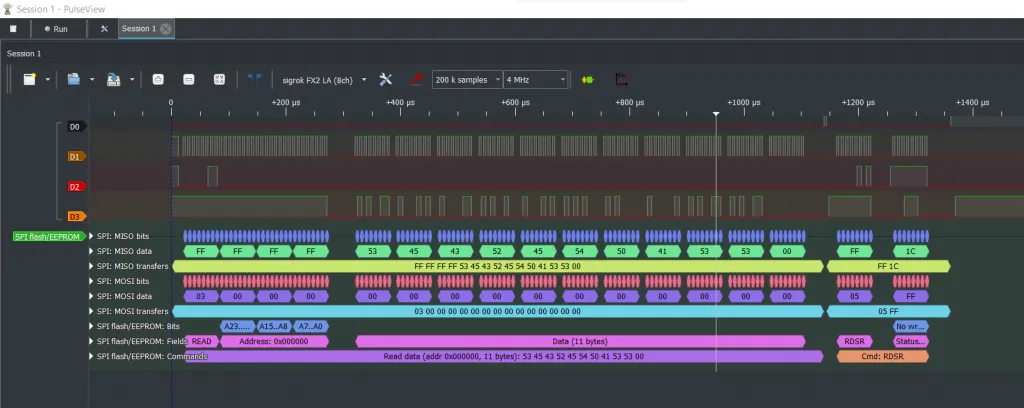
Task: Open device configuration with the wrench icon
Action: tap(386, 79)
